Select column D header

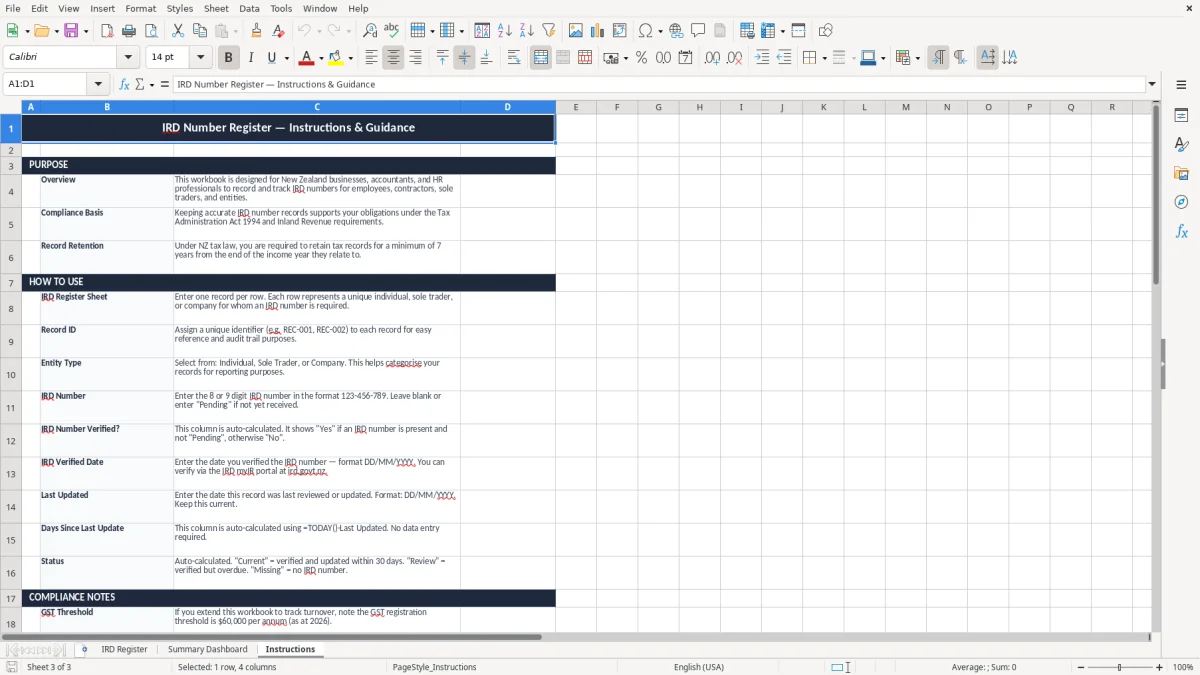point(507,107)
